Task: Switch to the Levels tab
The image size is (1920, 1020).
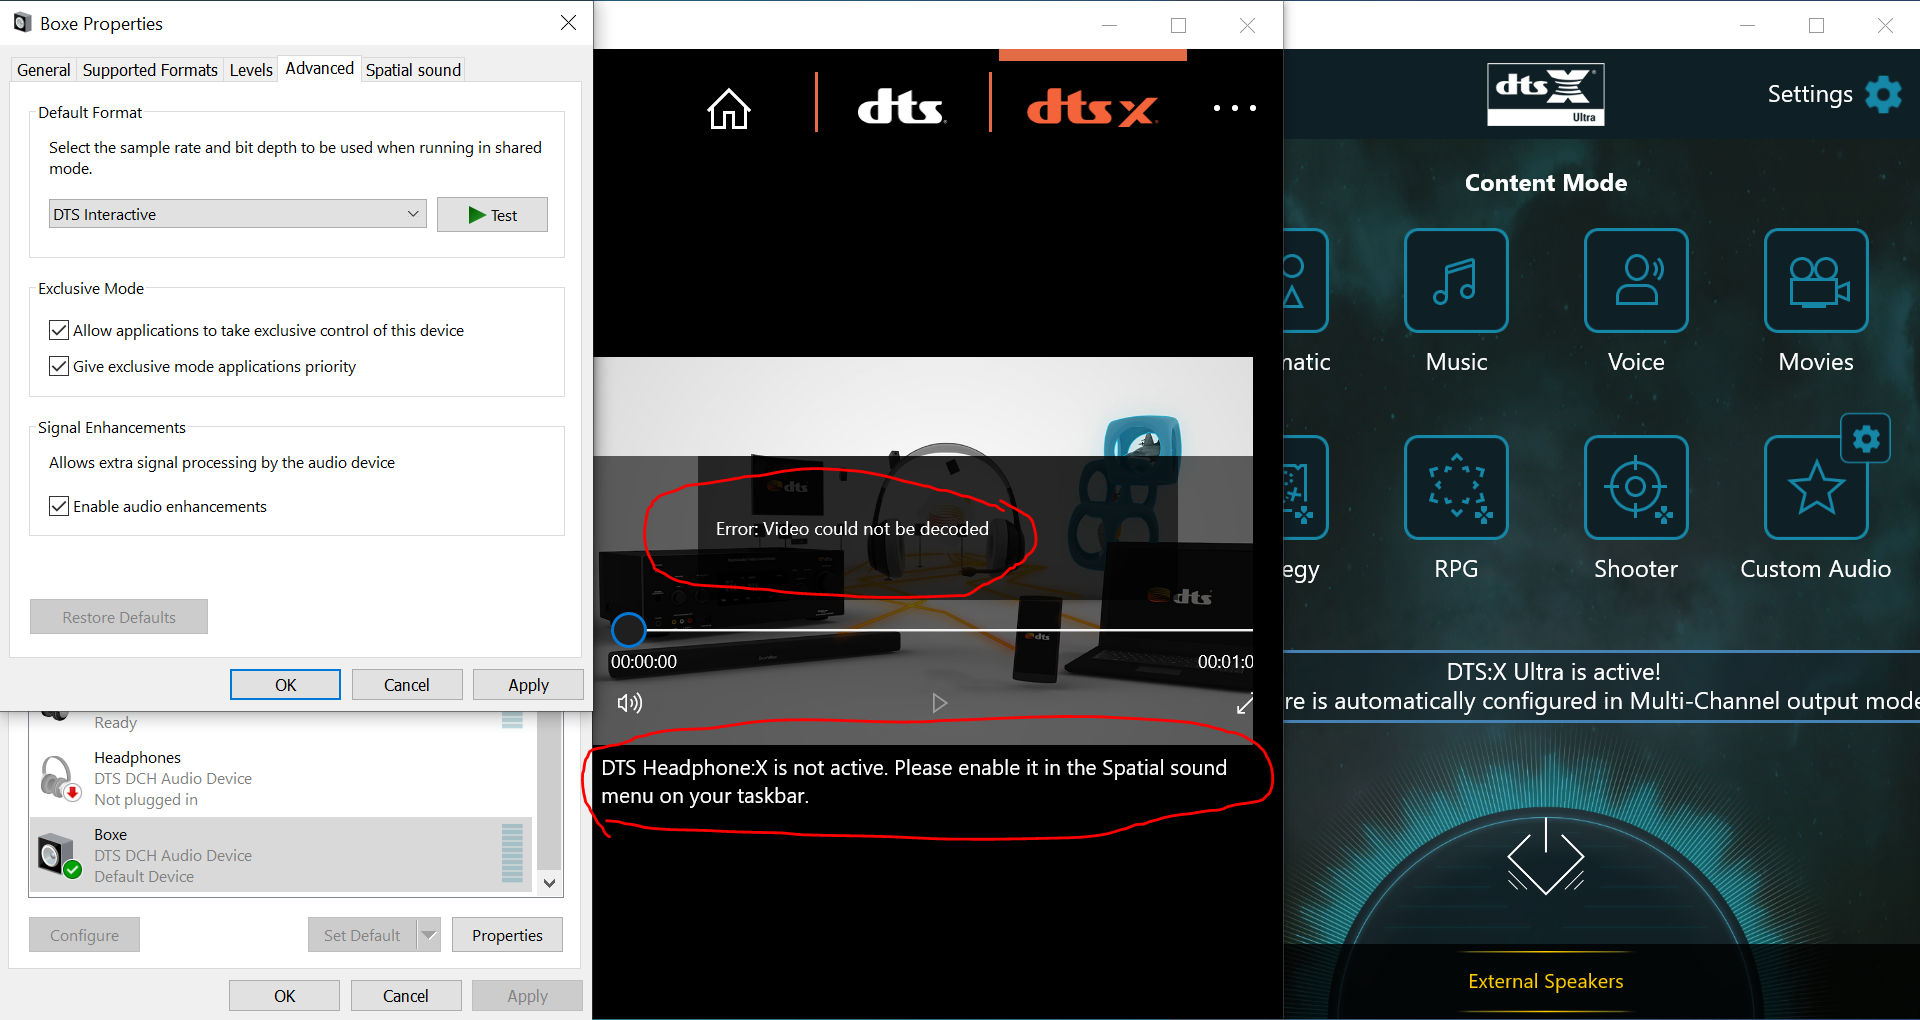Action: pyautogui.click(x=251, y=70)
